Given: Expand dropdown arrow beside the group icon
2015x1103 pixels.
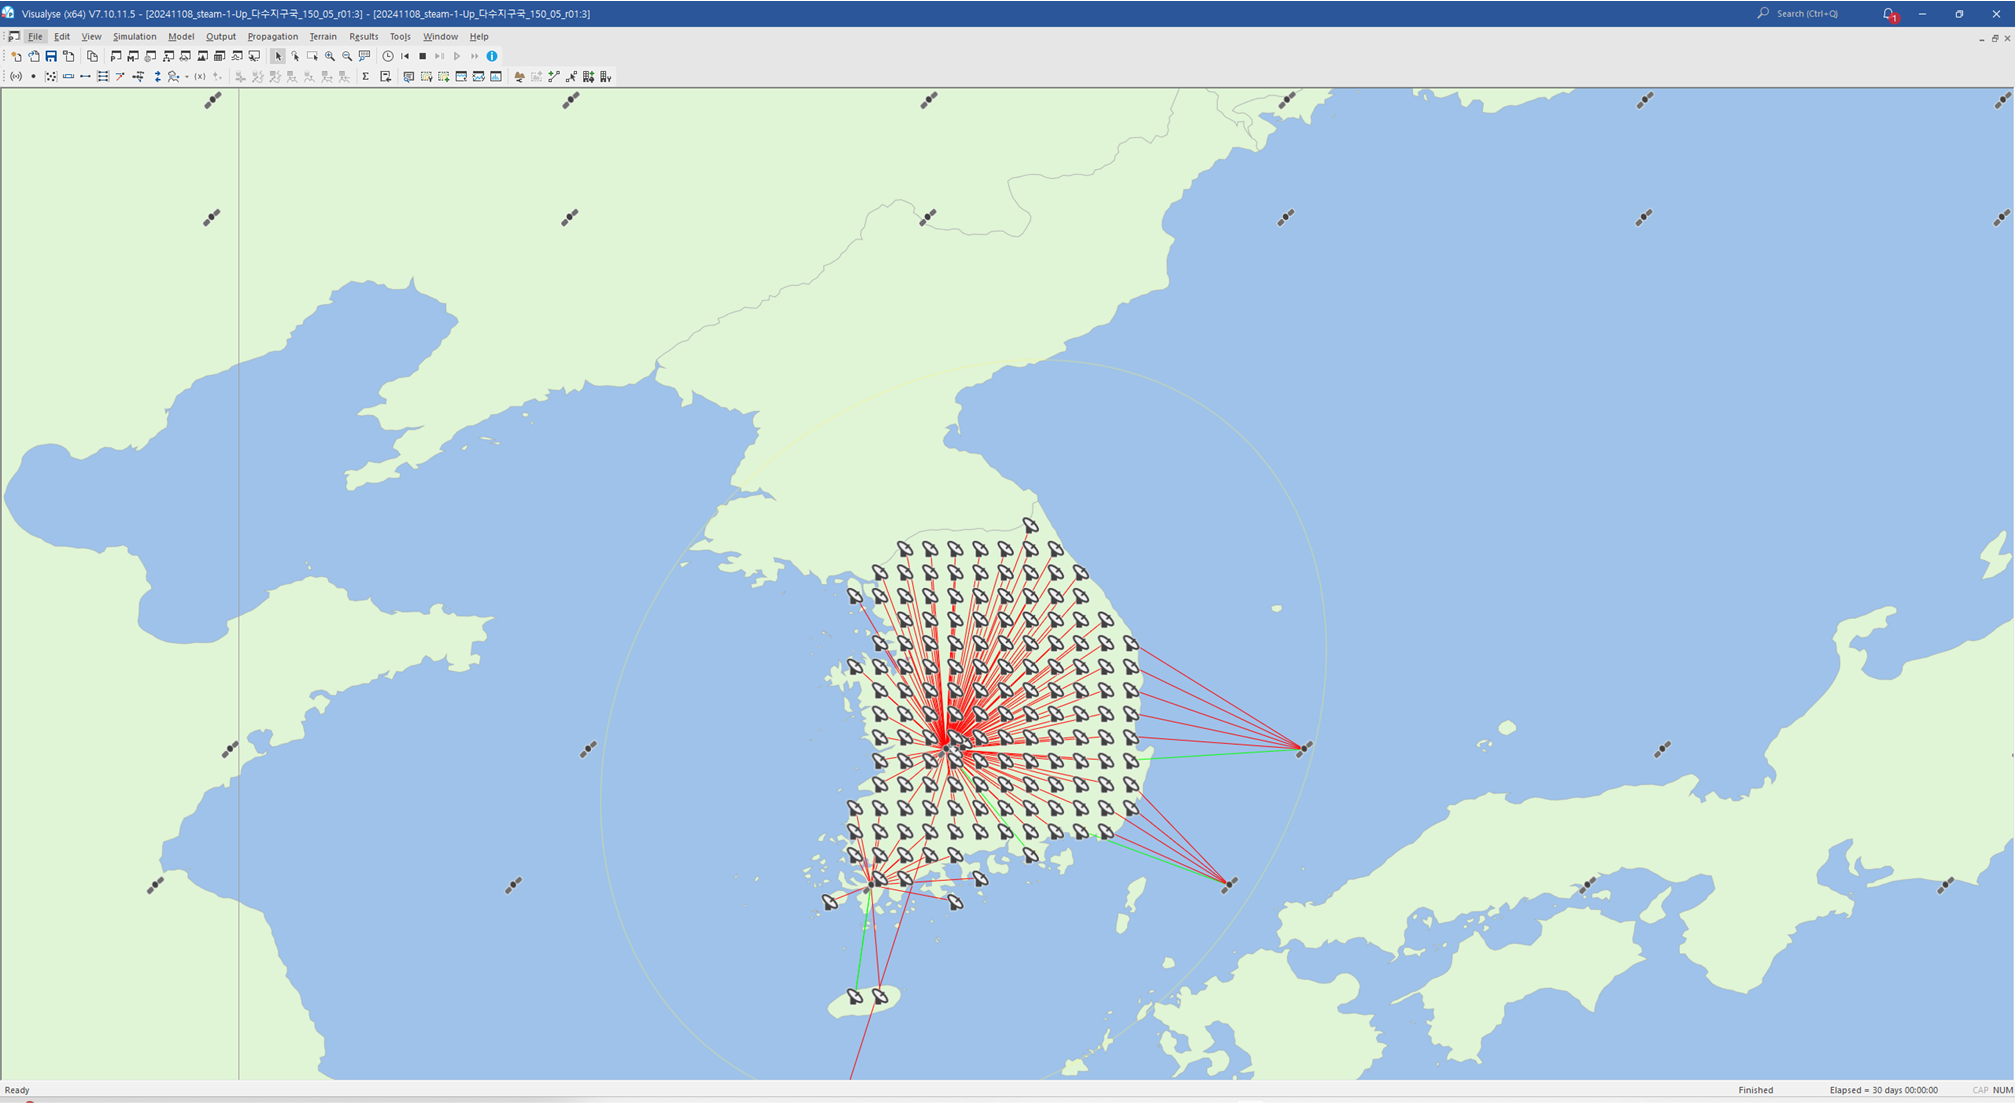Looking at the screenshot, I should point(187,77).
